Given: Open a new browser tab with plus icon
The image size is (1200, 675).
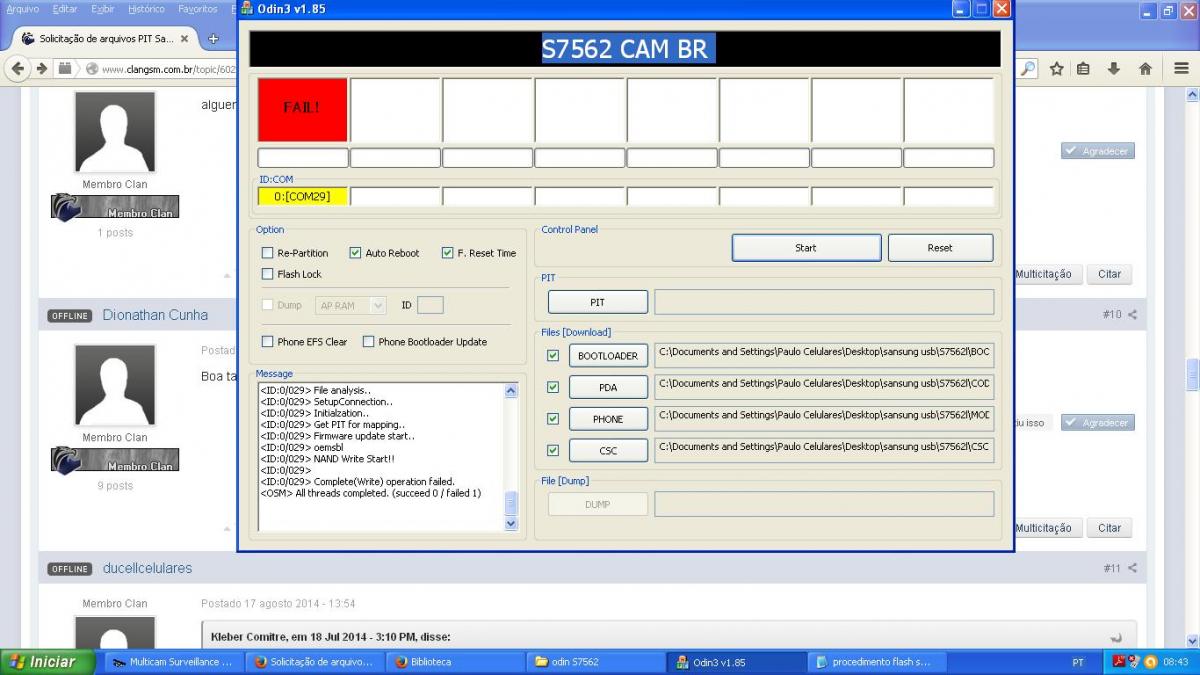Looking at the screenshot, I should tap(213, 38).
